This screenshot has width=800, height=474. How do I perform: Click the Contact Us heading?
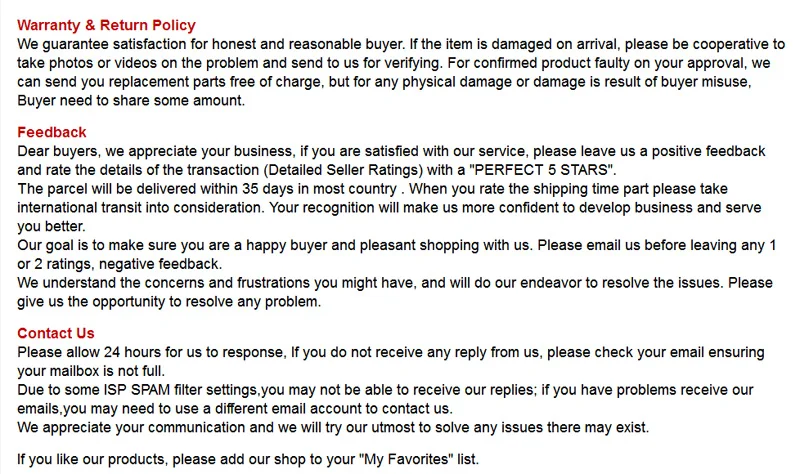click(x=56, y=333)
